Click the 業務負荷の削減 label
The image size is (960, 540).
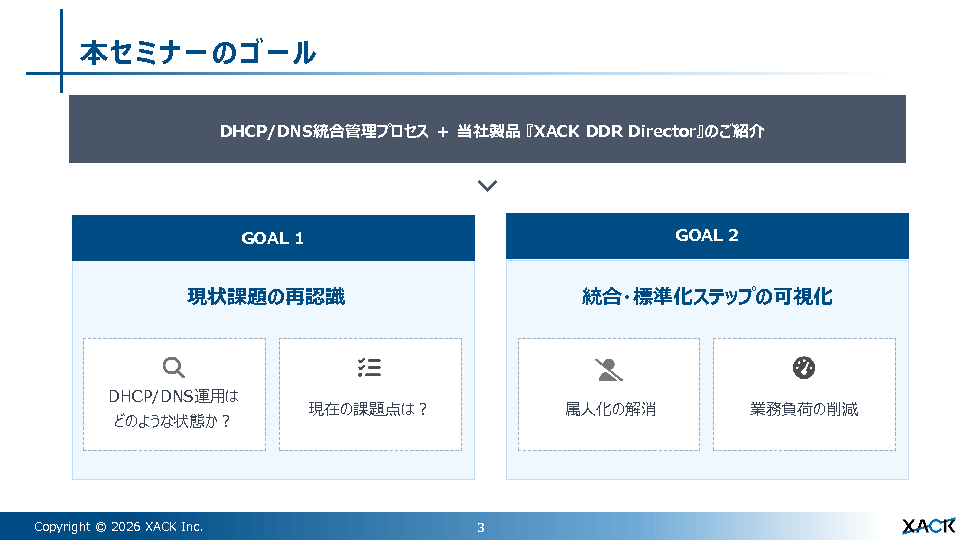point(803,409)
